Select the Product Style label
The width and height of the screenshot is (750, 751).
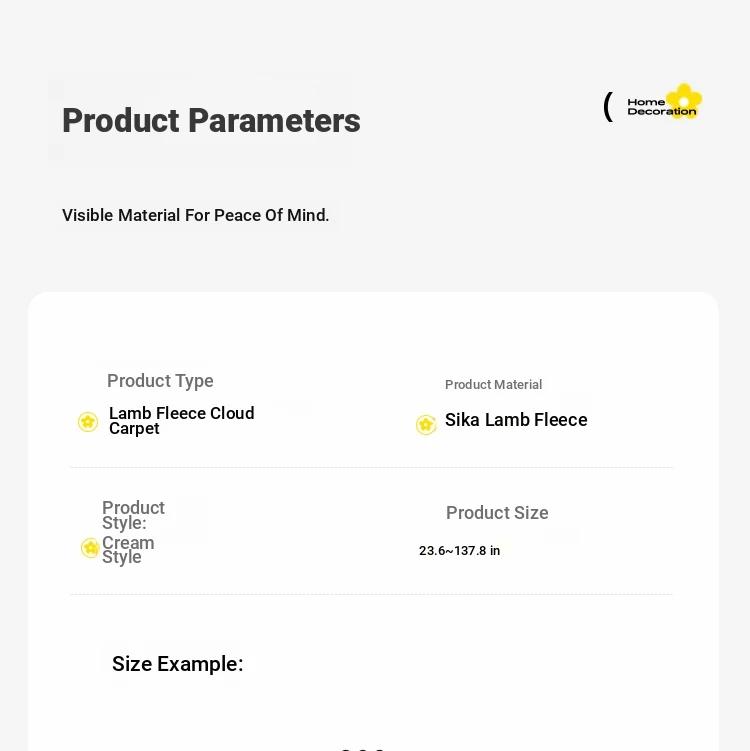click(x=133, y=515)
